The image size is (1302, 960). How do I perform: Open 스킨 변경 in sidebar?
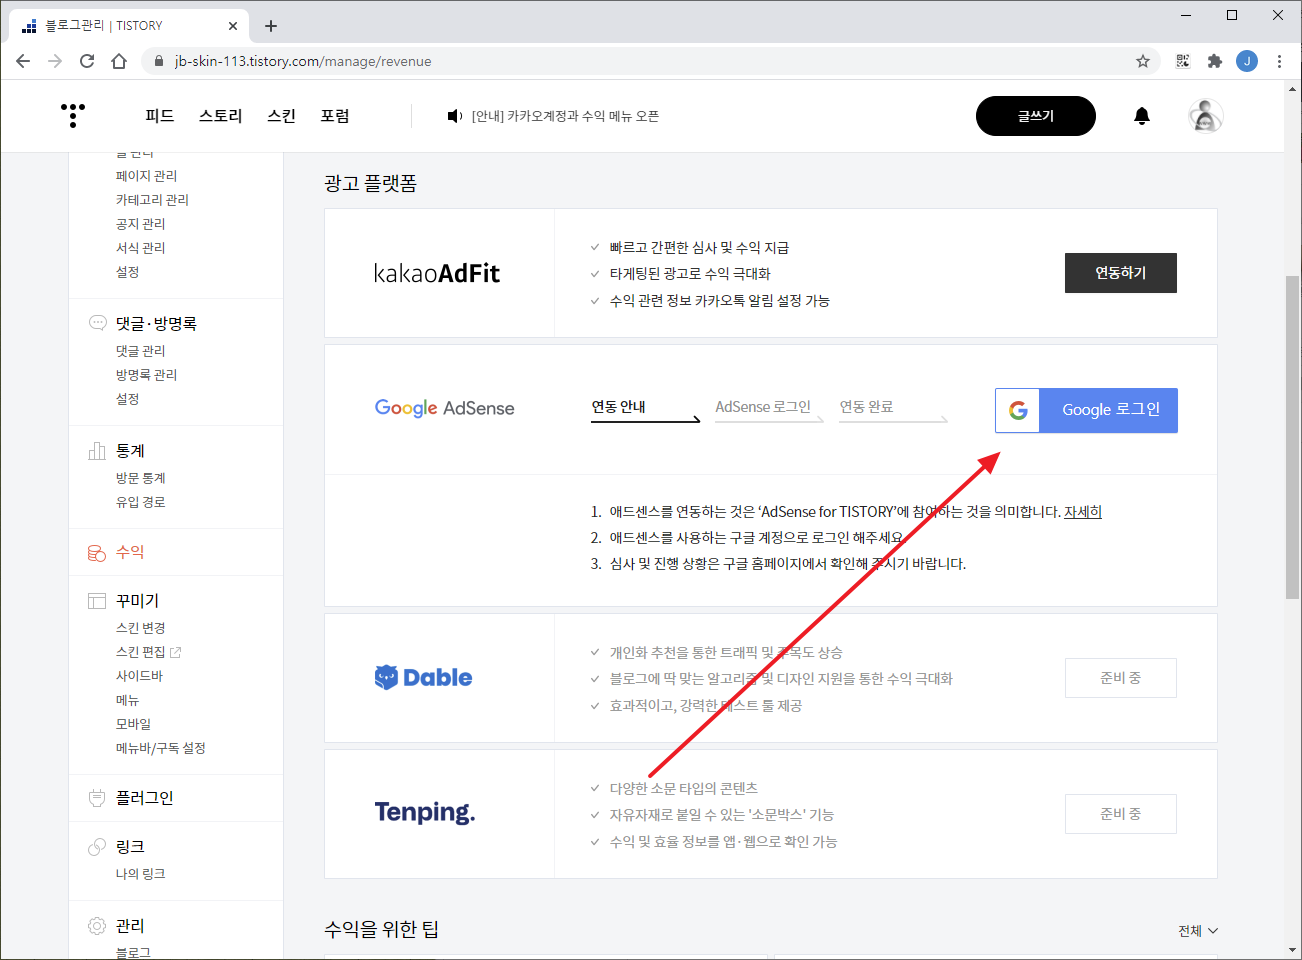[x=140, y=628]
